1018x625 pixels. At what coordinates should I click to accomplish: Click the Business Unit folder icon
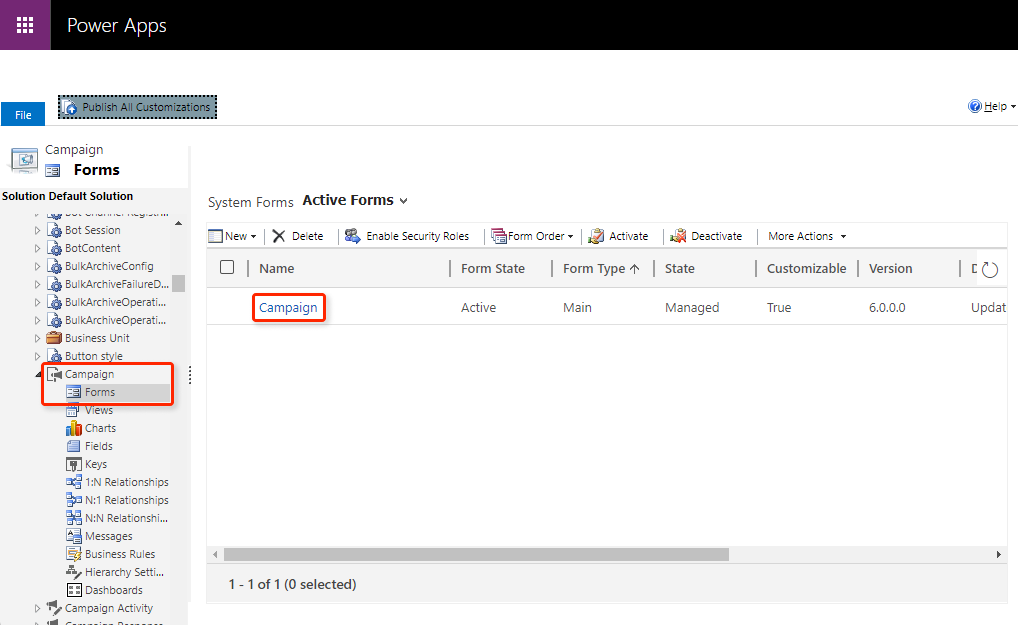(54, 338)
